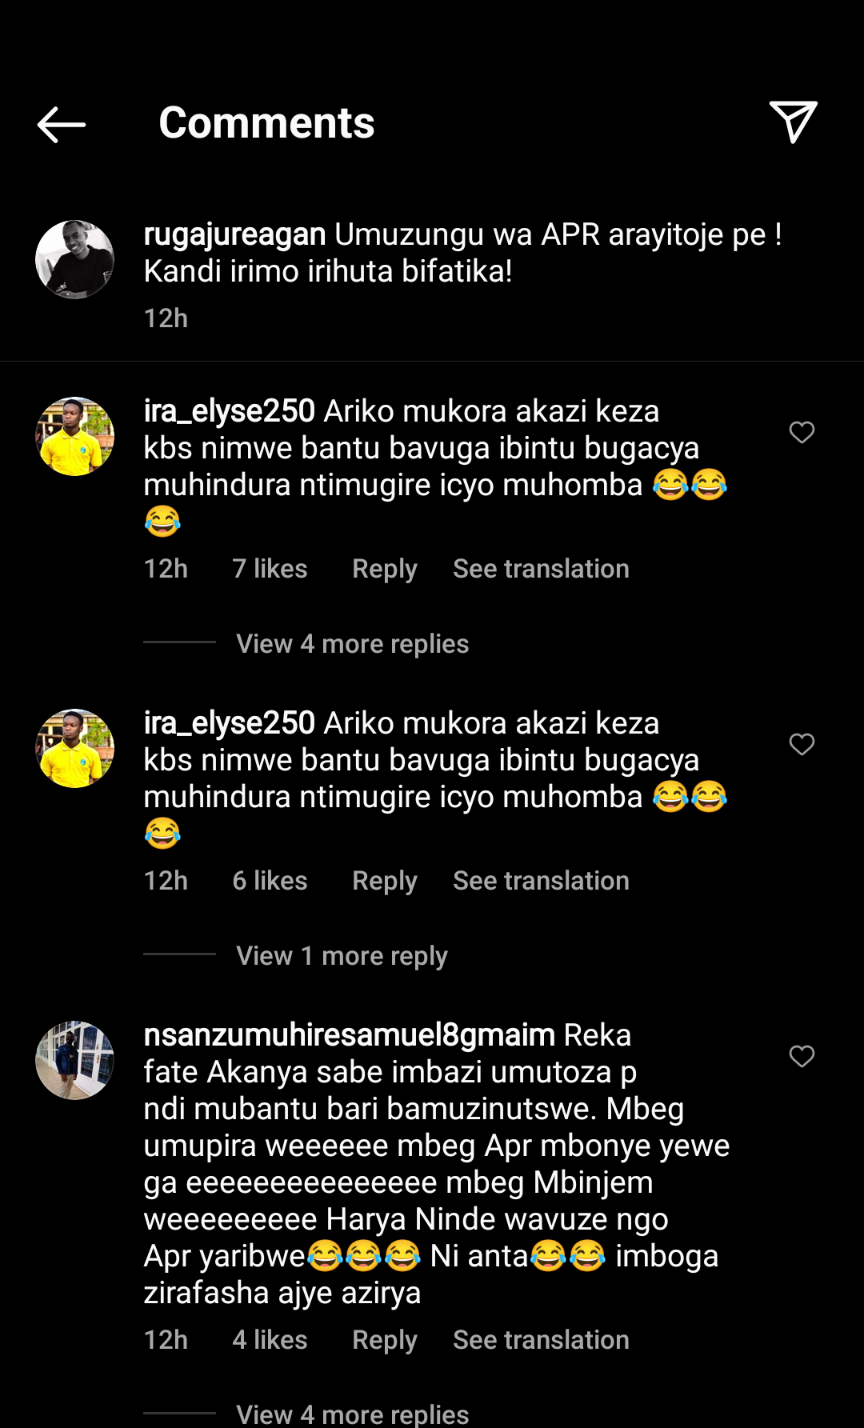
Task: See translation of the 7-likes comment
Action: pos(540,569)
